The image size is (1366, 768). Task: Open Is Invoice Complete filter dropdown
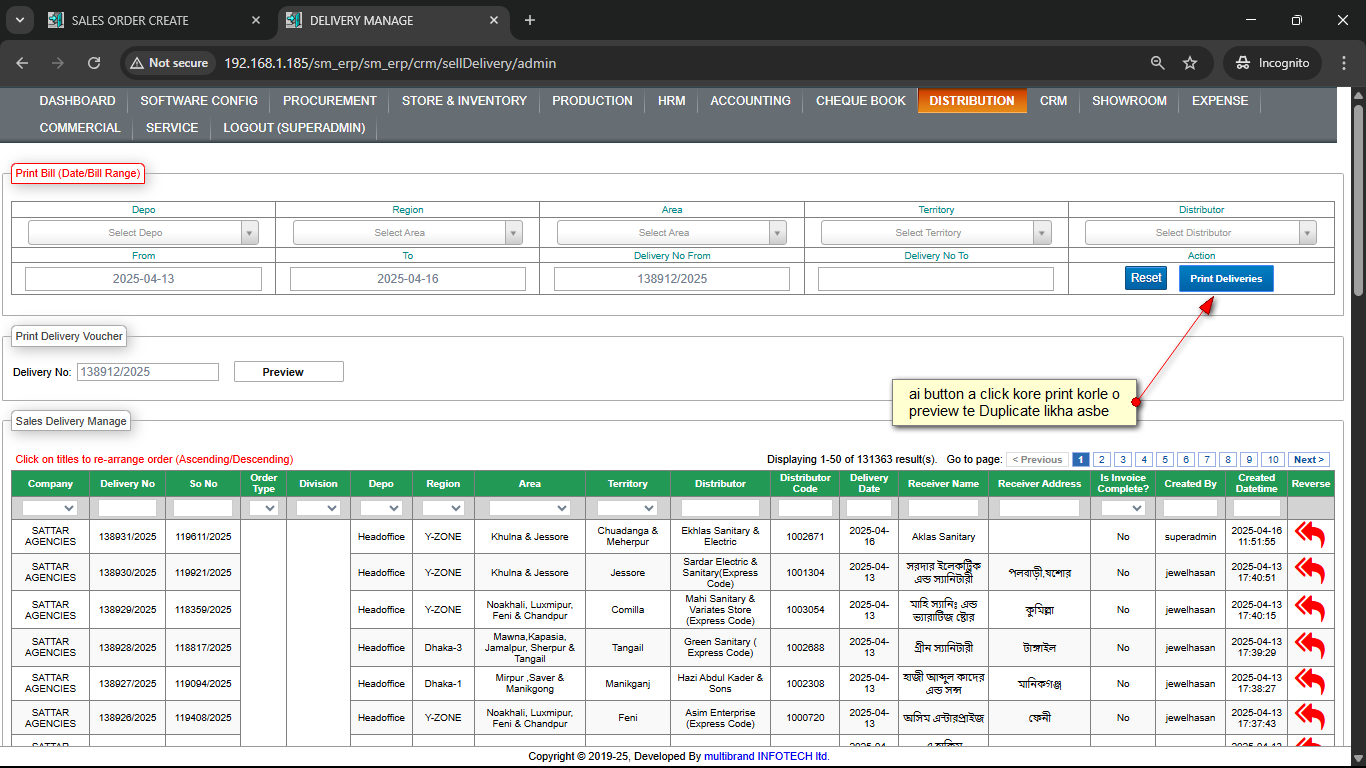coord(1123,508)
